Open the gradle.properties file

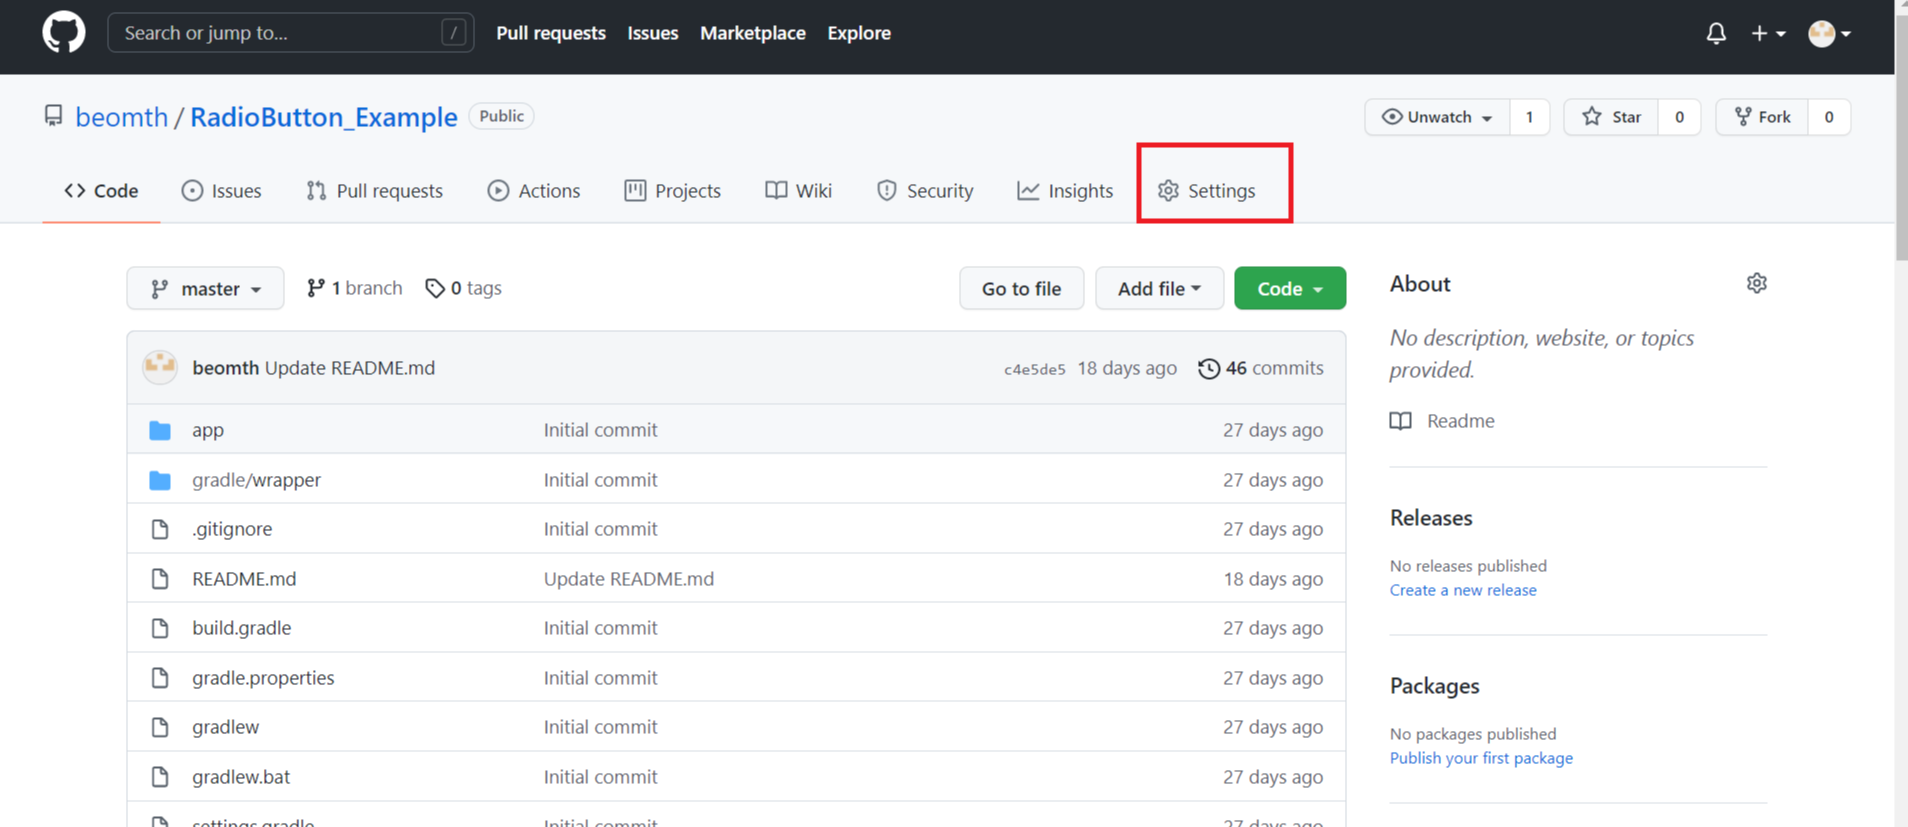click(263, 678)
